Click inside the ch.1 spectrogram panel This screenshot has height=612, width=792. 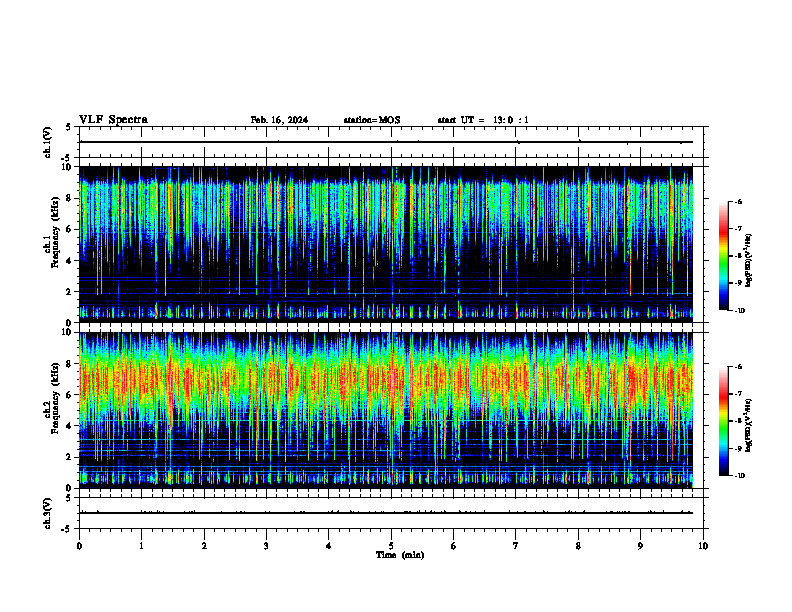(x=386, y=244)
